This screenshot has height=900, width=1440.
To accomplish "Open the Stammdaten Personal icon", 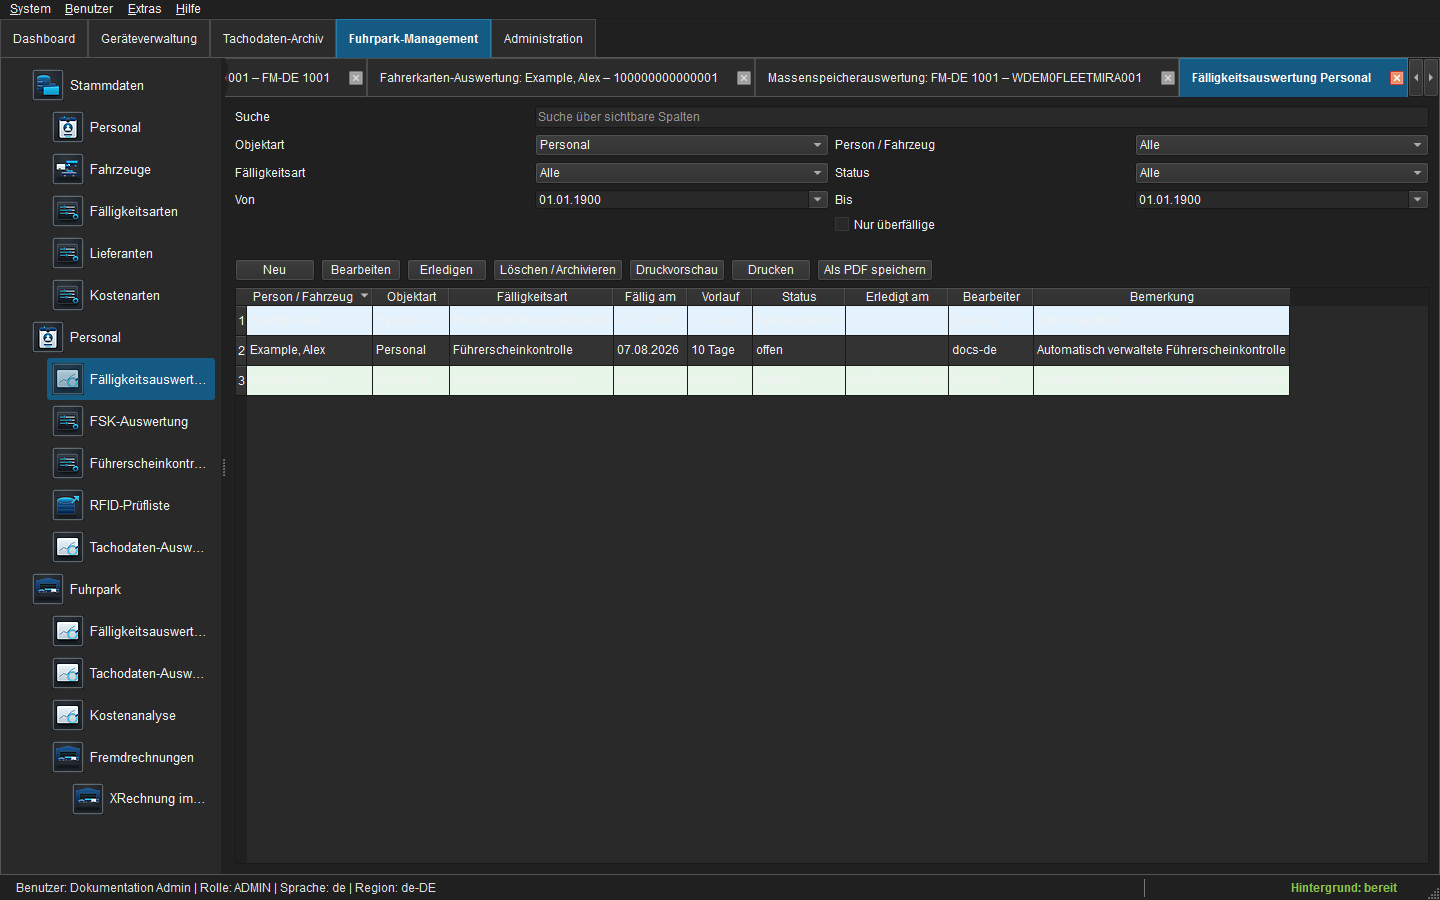I will coord(67,127).
